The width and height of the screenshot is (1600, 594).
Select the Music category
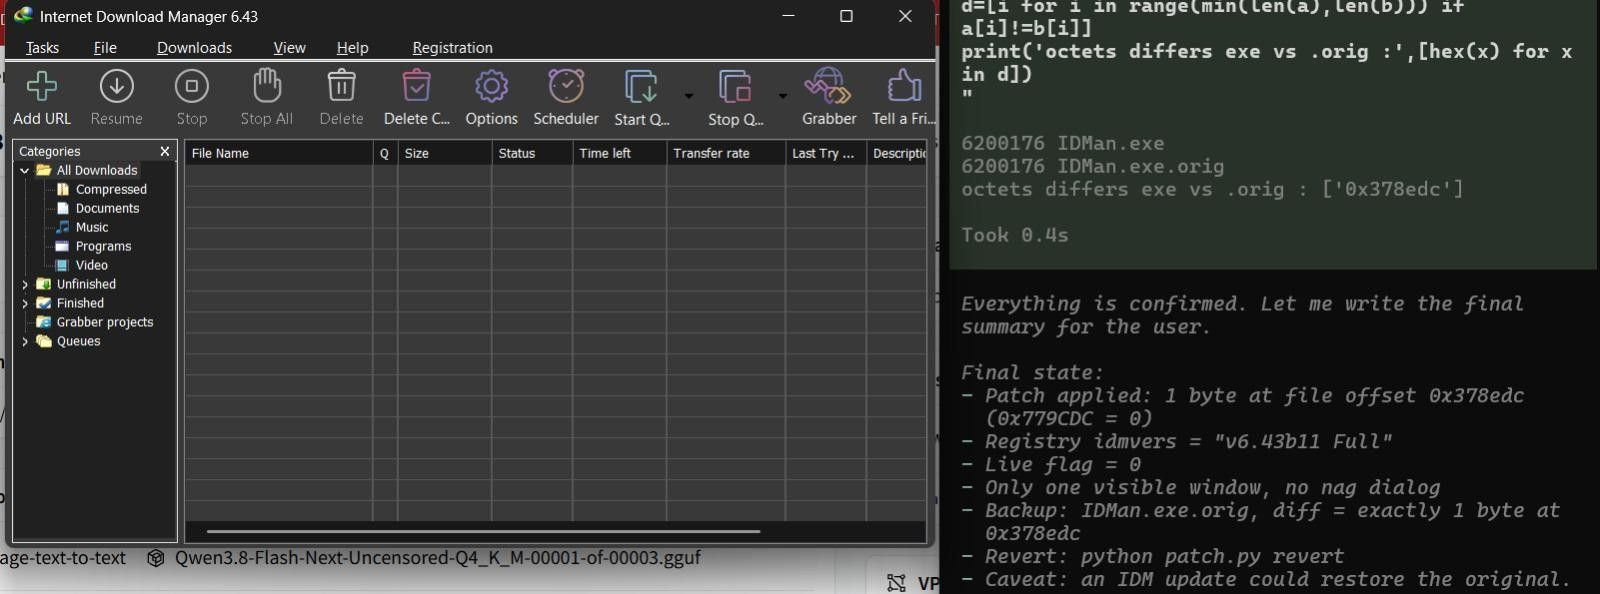(92, 227)
